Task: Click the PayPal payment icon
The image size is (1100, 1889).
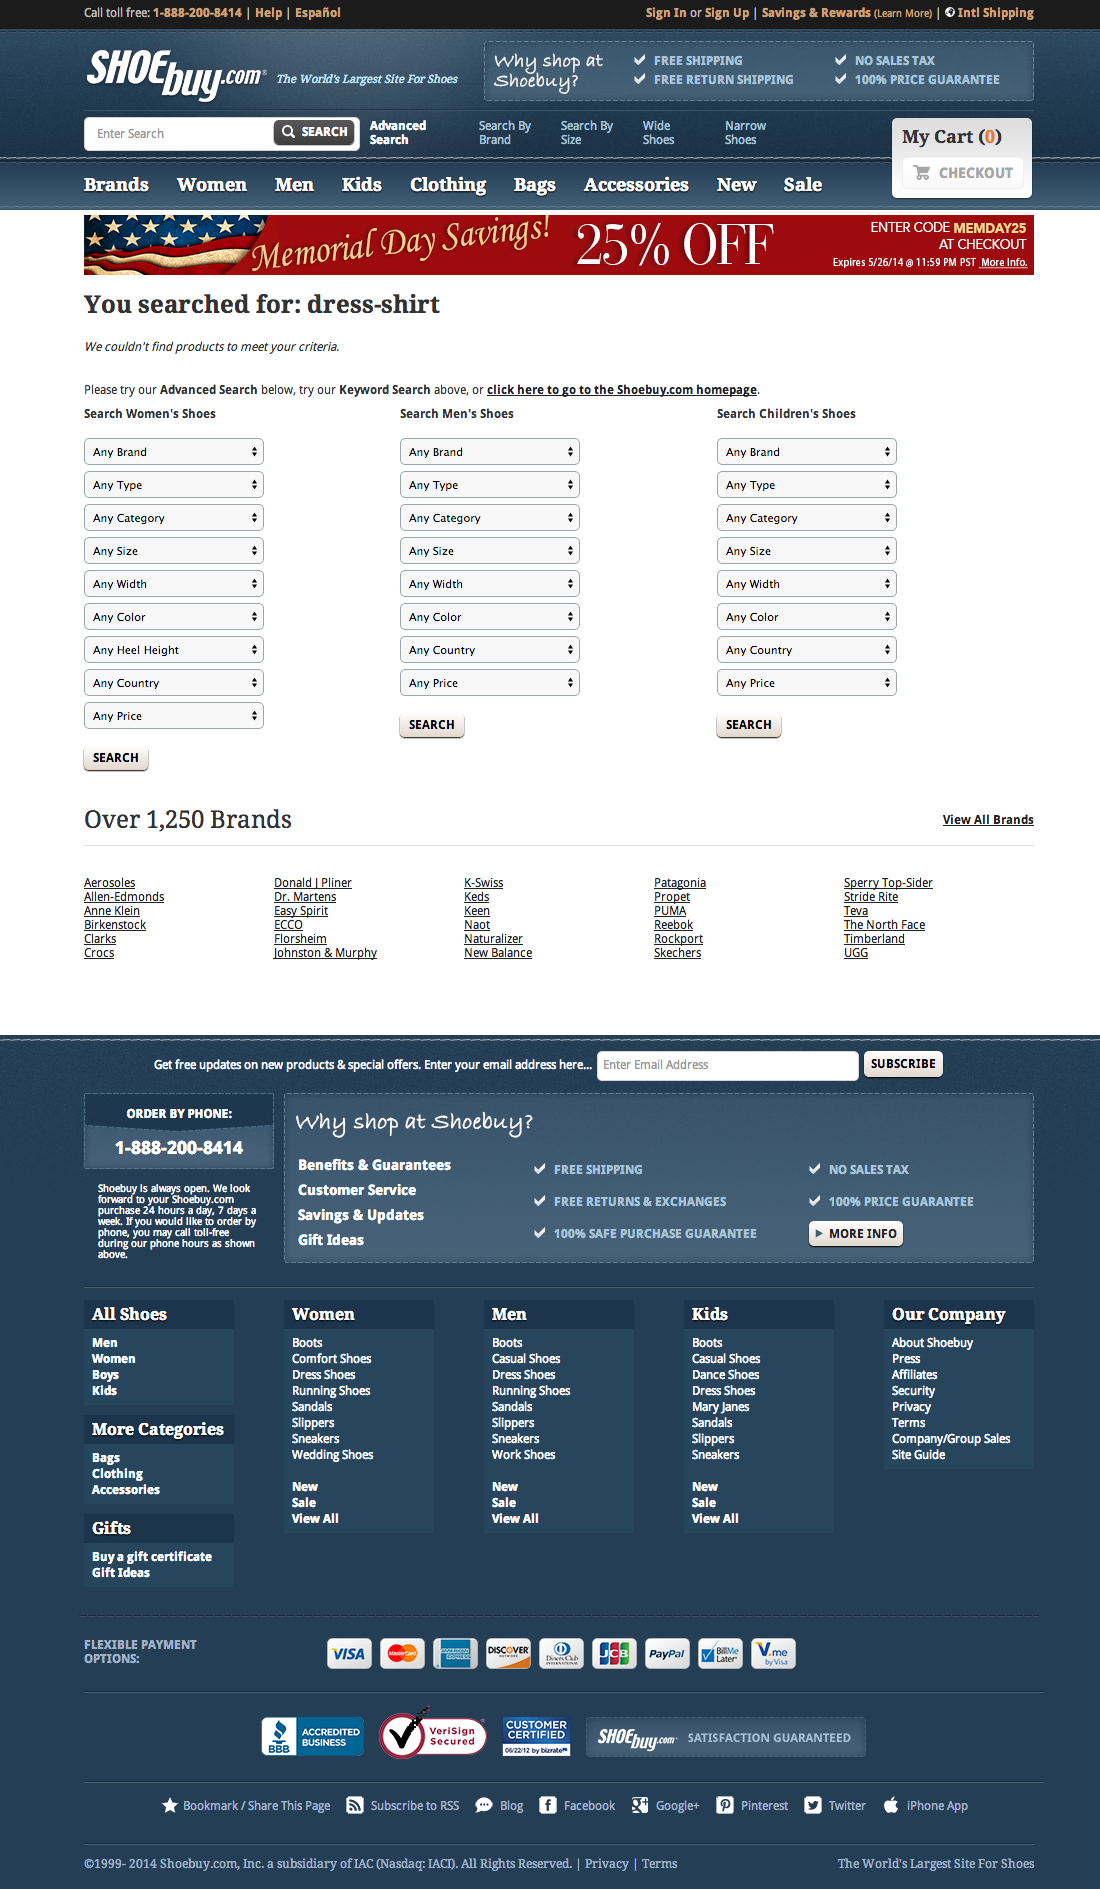Action: coord(667,1653)
